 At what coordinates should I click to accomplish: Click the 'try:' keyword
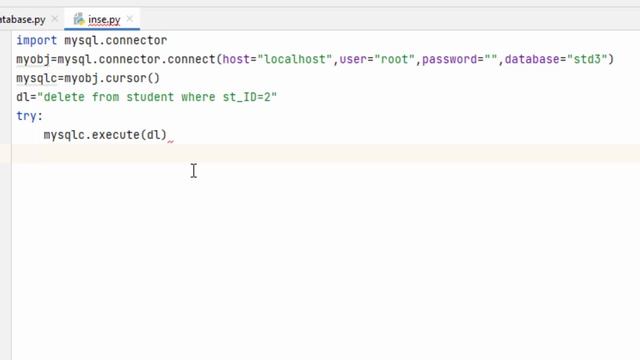[29, 116]
